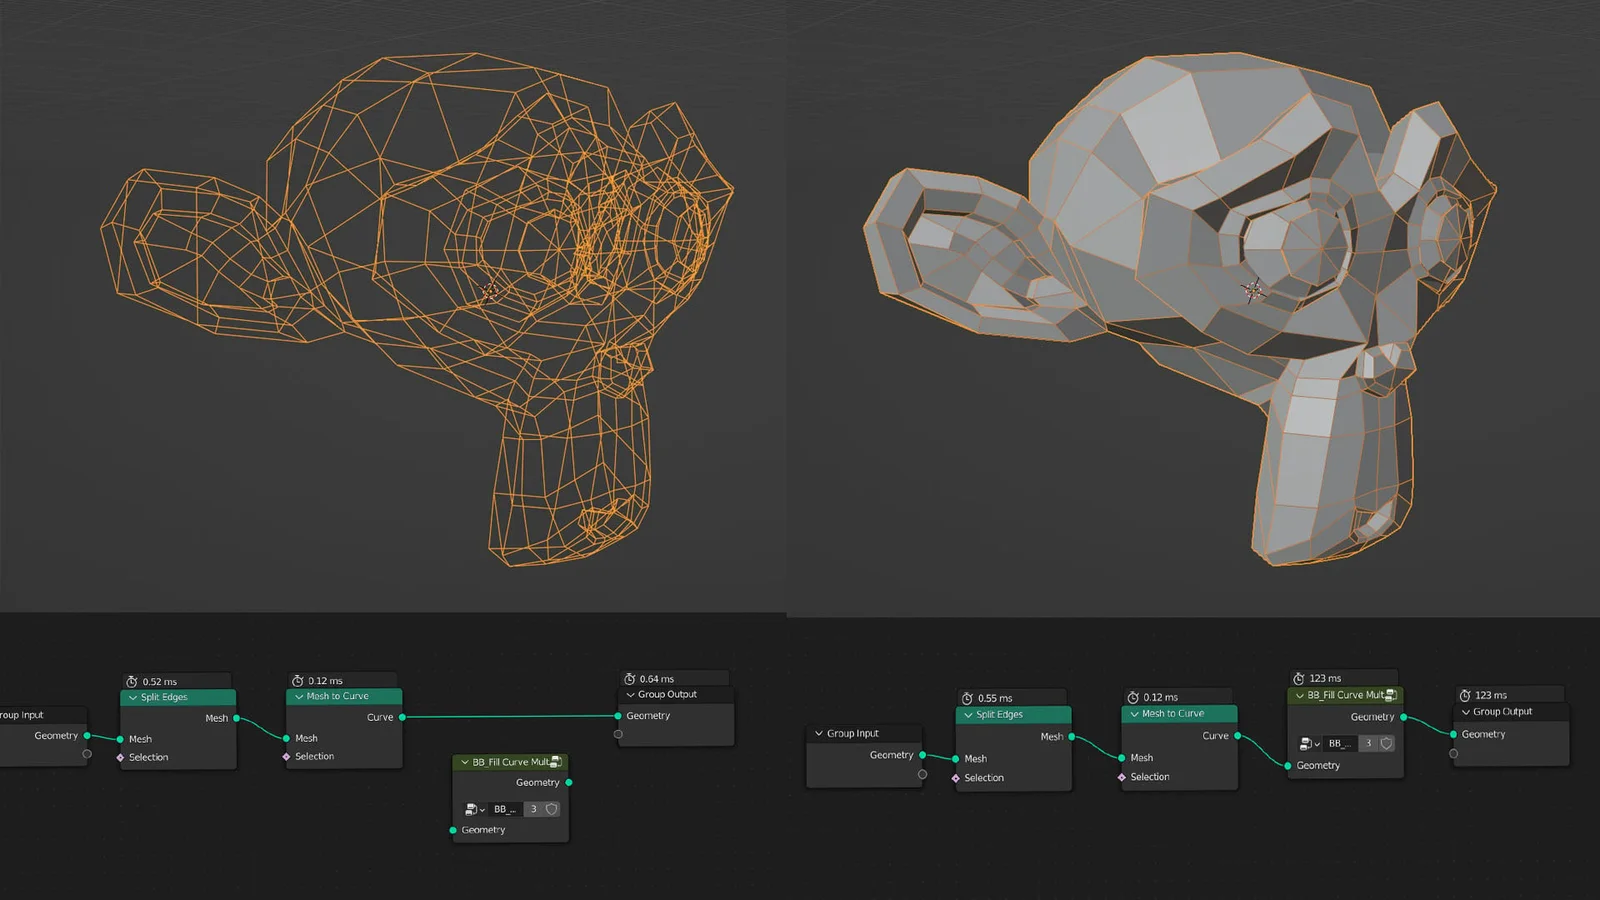1600x900 pixels.
Task: Click the BB_ node group name field
Action: click(504, 809)
